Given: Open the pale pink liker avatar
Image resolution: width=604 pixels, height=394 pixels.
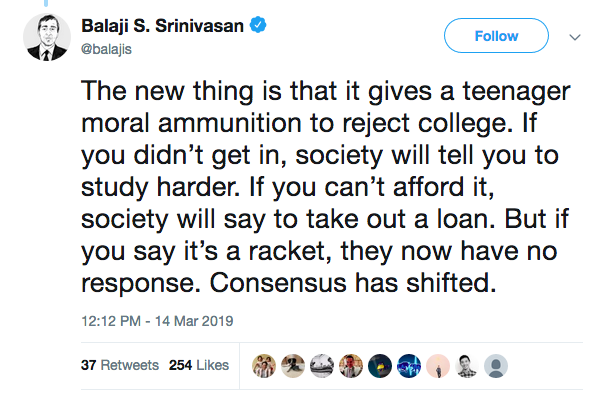Looking at the screenshot, I should point(438,366).
